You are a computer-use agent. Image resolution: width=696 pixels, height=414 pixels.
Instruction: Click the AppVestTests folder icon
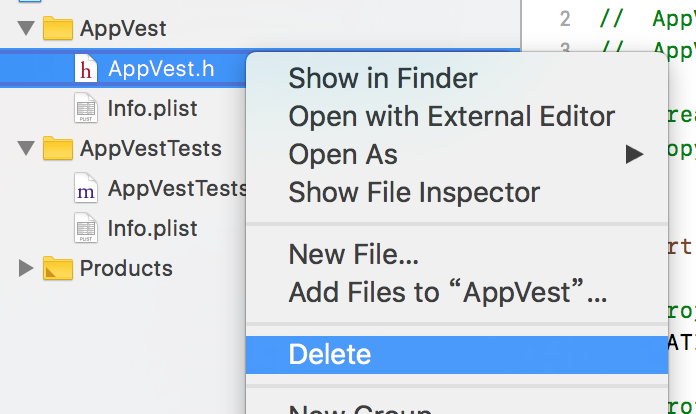point(59,149)
